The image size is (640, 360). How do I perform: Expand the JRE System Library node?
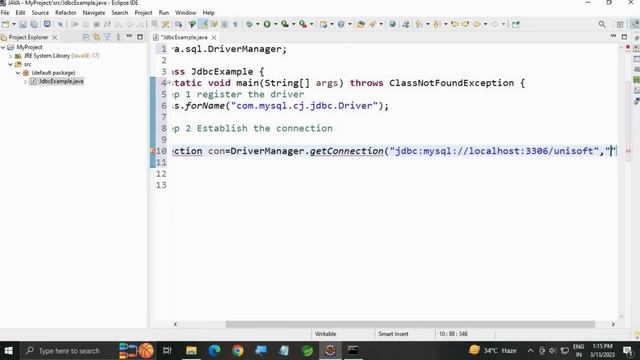(x=11, y=56)
